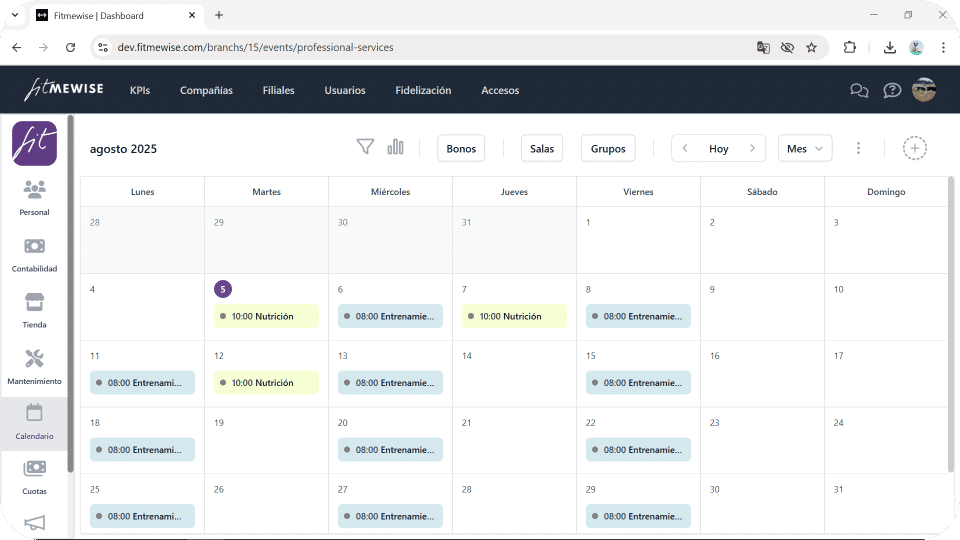Open Personal section in sidebar
Screen dimensions: 960x540
click(34, 198)
